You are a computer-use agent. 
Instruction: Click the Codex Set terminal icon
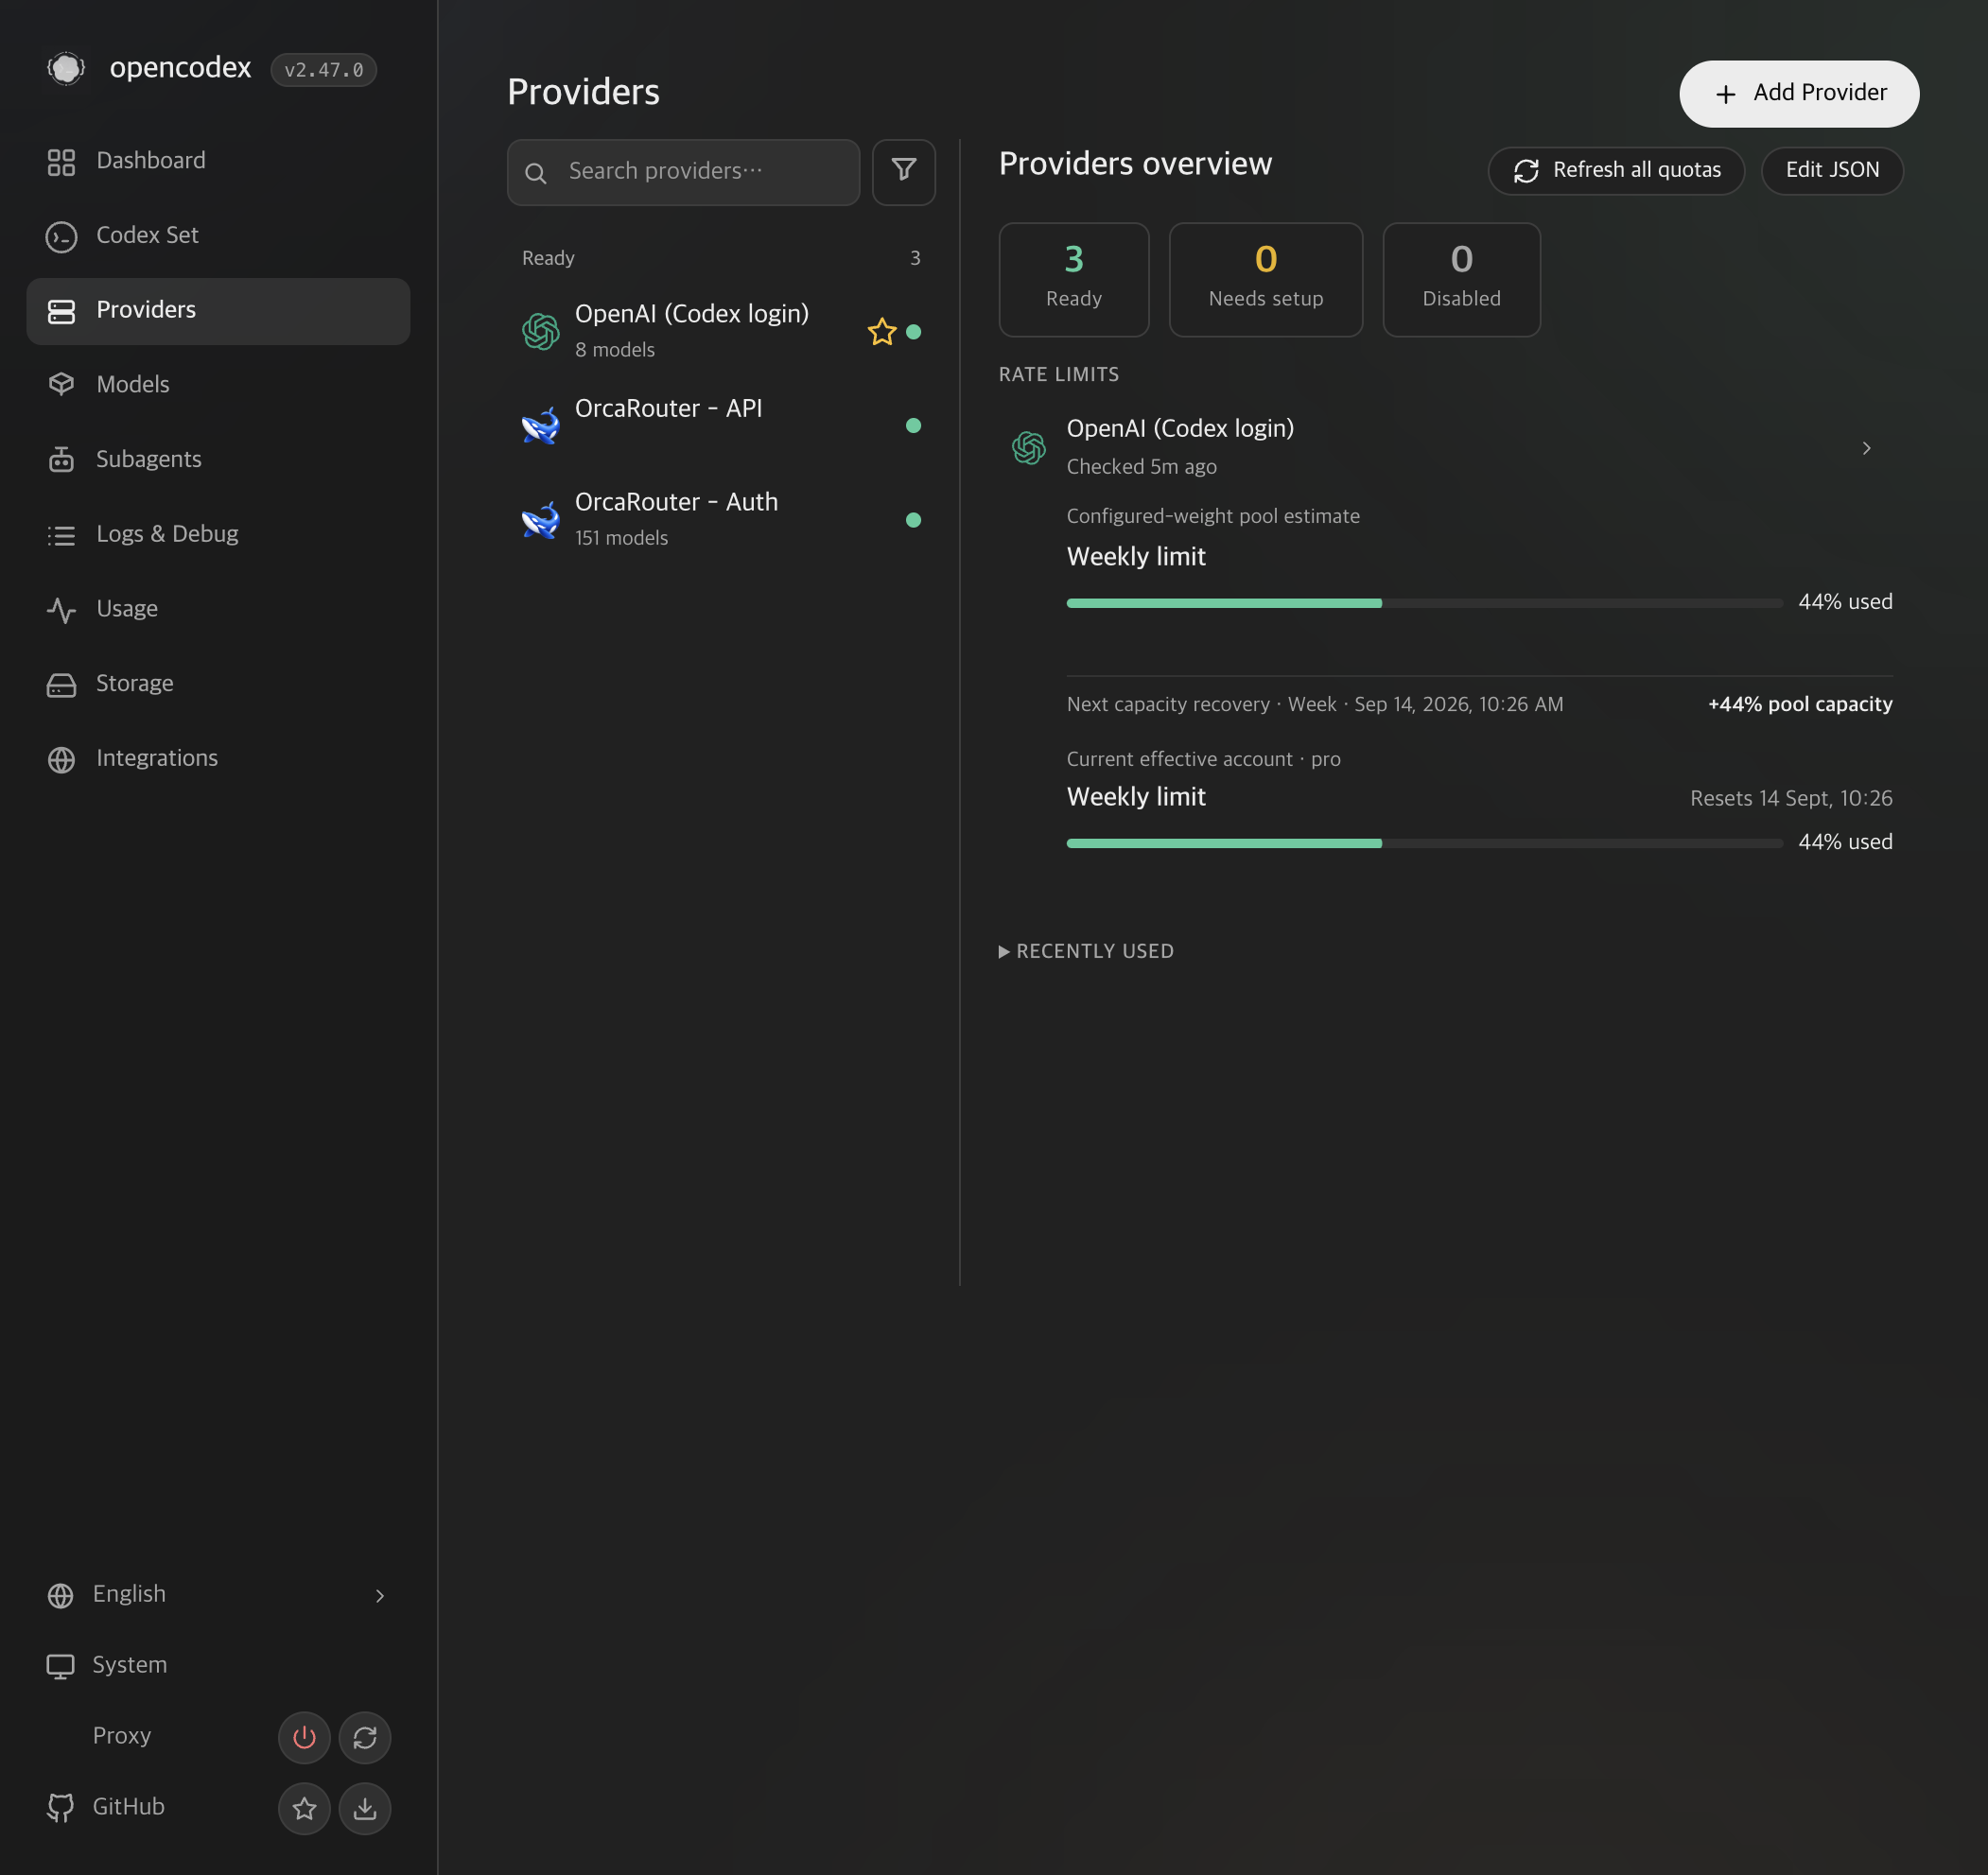(61, 237)
